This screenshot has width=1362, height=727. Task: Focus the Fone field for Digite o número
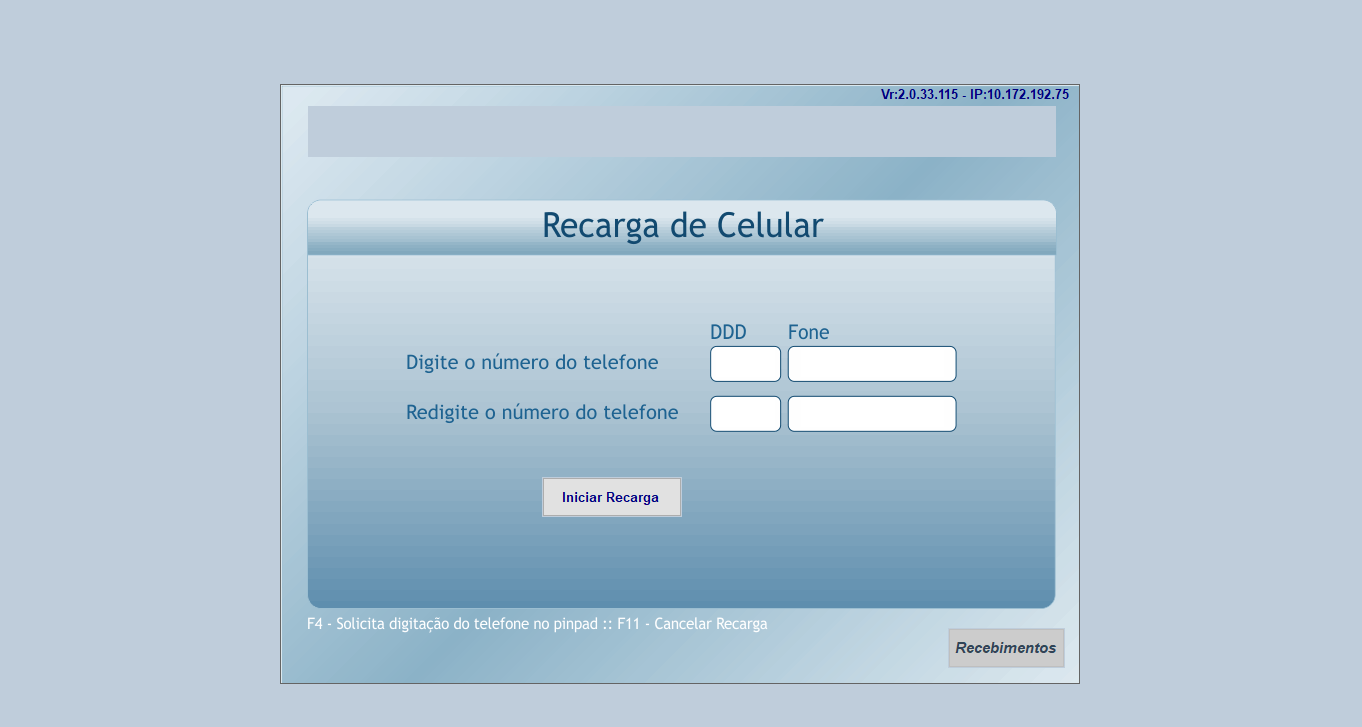click(872, 364)
